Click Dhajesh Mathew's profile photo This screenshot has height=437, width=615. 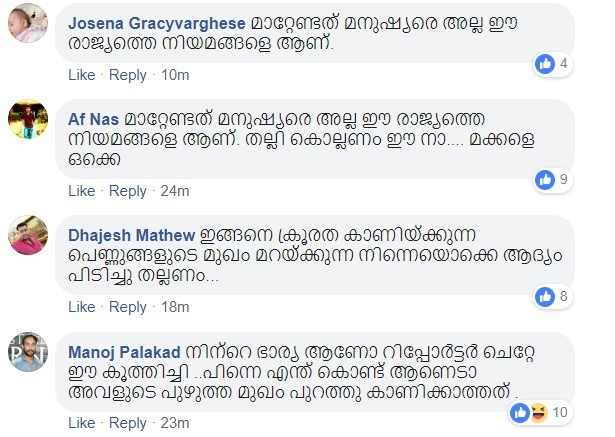(x=28, y=235)
